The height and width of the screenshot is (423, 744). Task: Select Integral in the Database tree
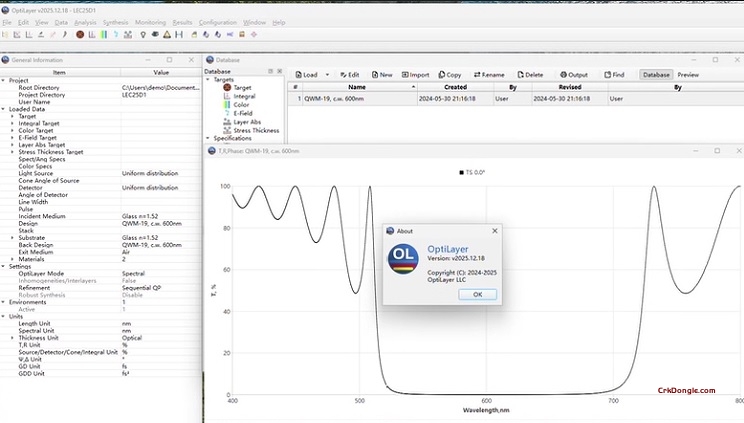click(x=244, y=96)
